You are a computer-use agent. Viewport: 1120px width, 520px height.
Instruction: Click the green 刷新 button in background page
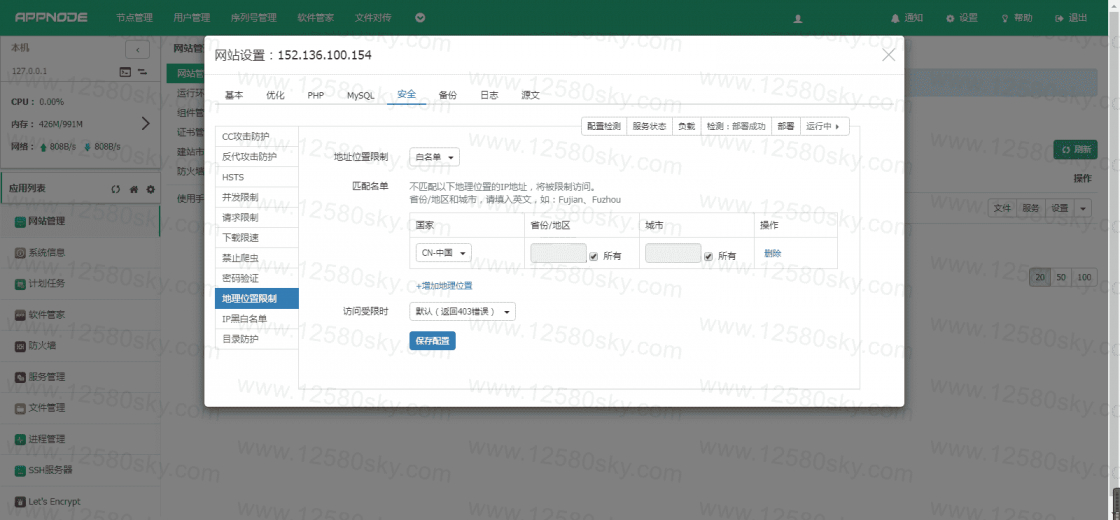(x=1075, y=149)
